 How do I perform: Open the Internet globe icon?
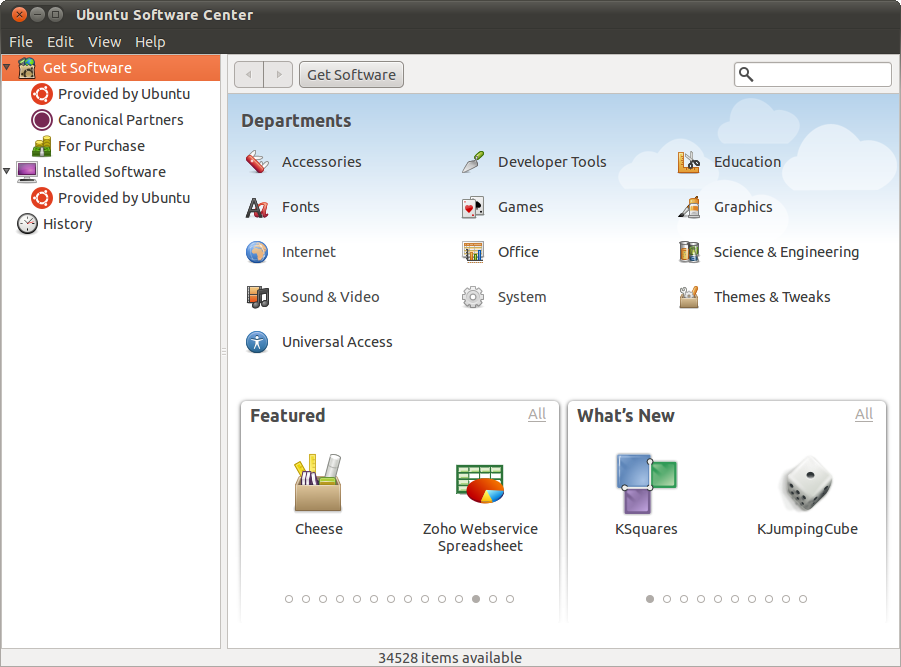[257, 252]
